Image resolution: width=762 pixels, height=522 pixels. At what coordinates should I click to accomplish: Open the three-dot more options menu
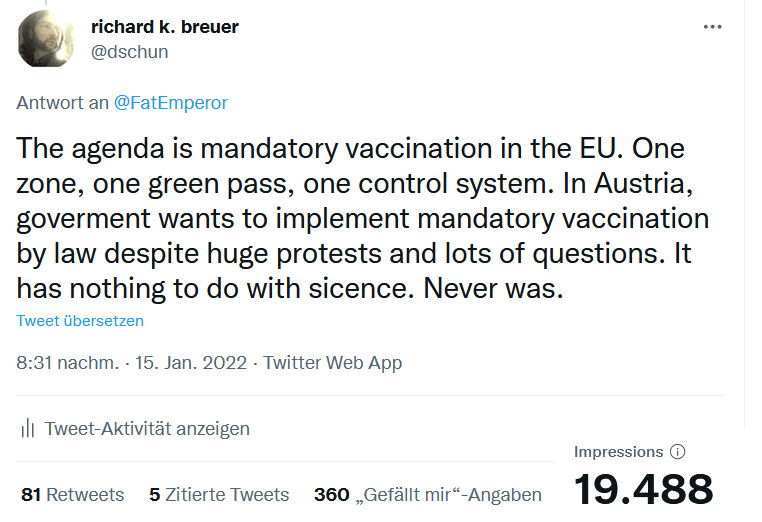coord(712,27)
